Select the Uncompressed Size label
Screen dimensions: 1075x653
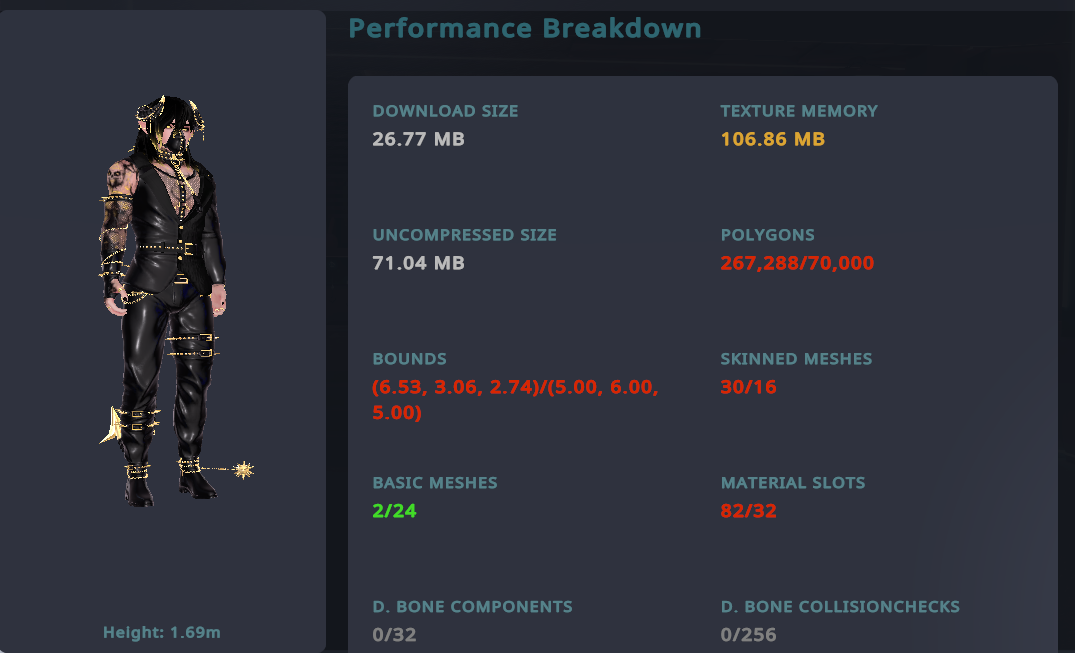coord(464,235)
